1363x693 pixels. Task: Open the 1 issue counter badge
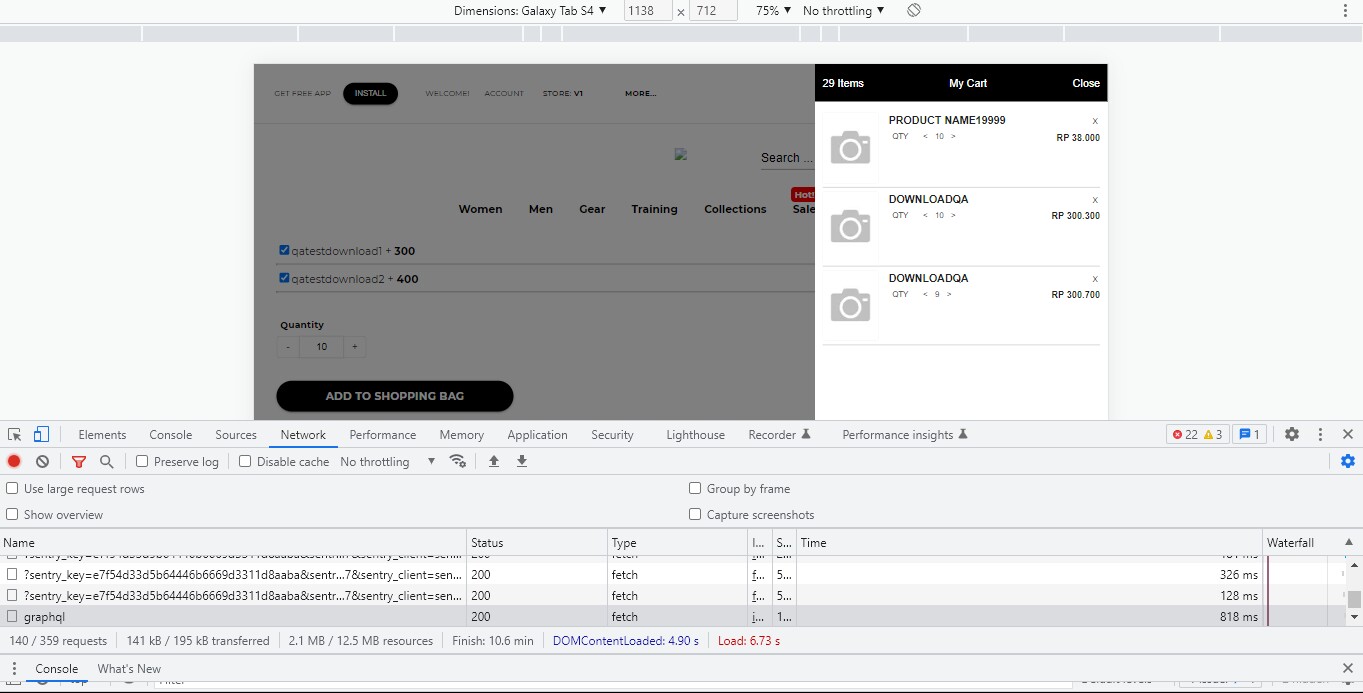pyautogui.click(x=1250, y=434)
